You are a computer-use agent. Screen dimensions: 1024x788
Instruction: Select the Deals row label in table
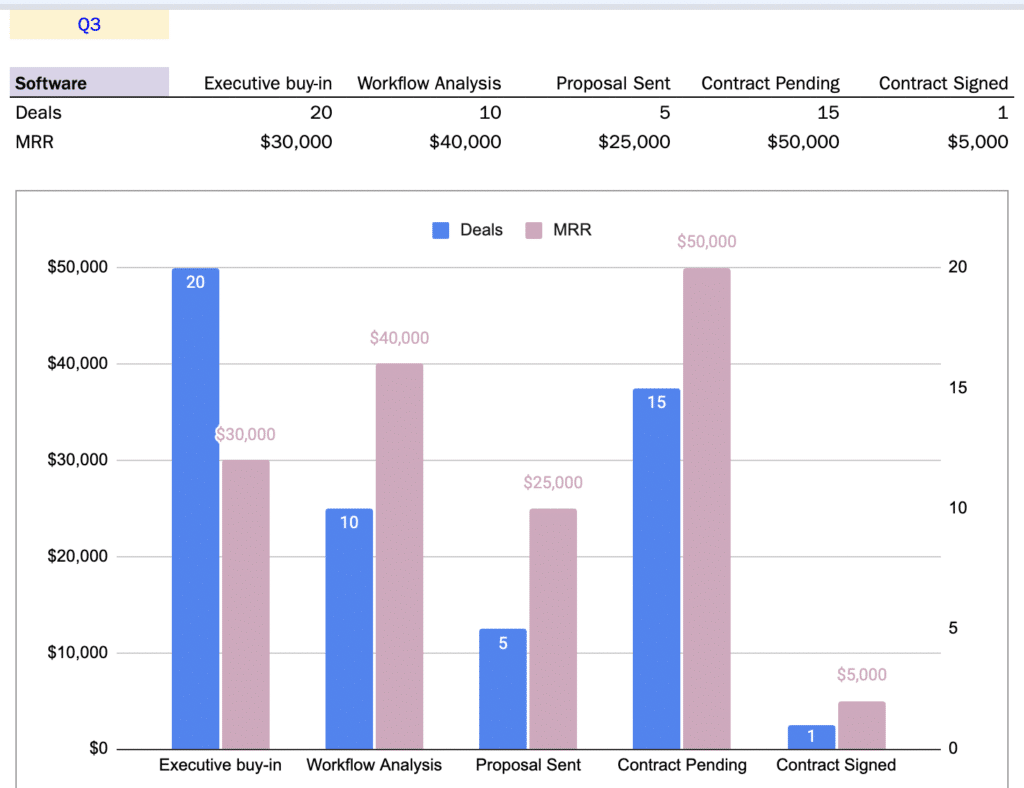coord(38,113)
